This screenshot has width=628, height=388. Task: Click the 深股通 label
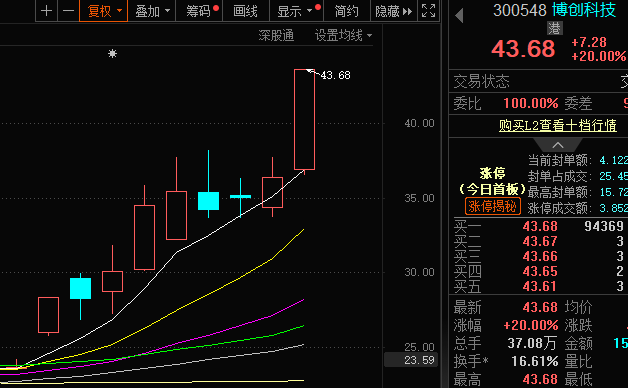tap(276, 35)
